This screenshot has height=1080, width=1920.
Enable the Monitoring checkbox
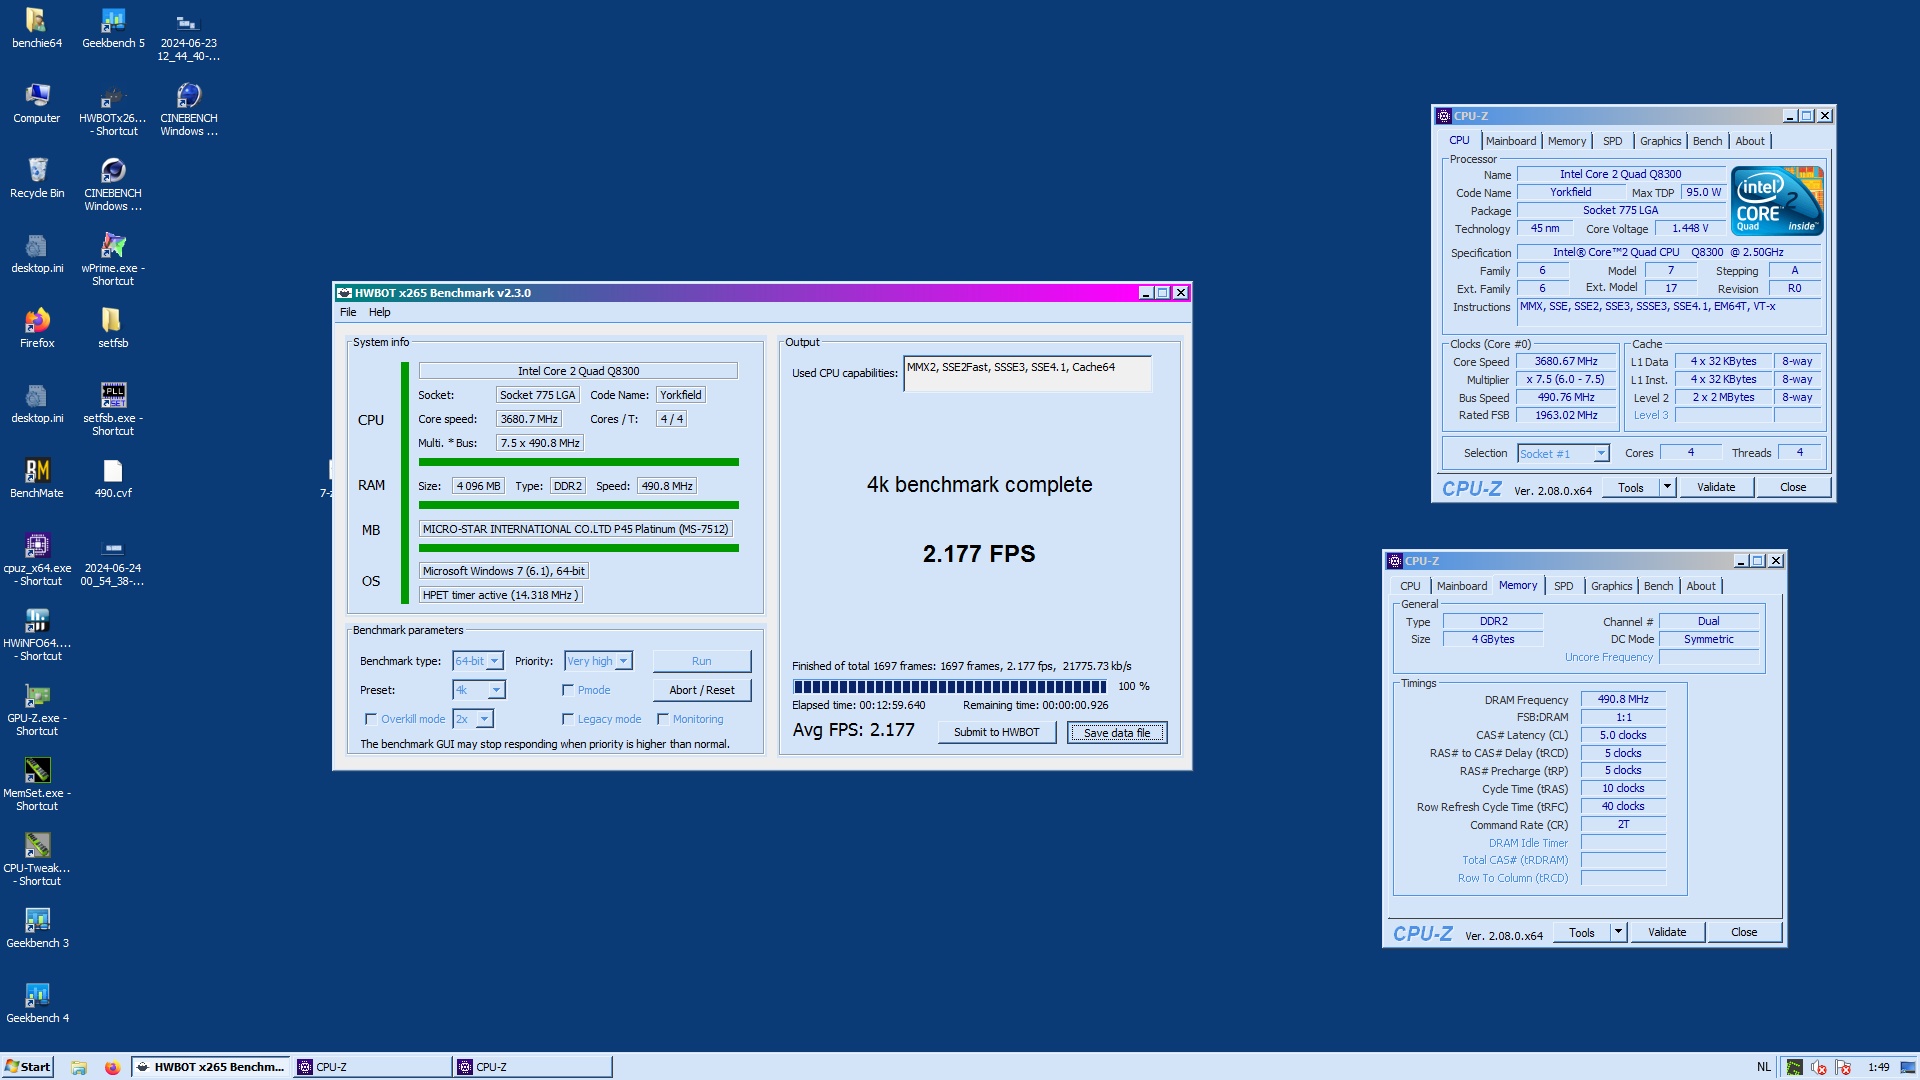[x=663, y=719]
